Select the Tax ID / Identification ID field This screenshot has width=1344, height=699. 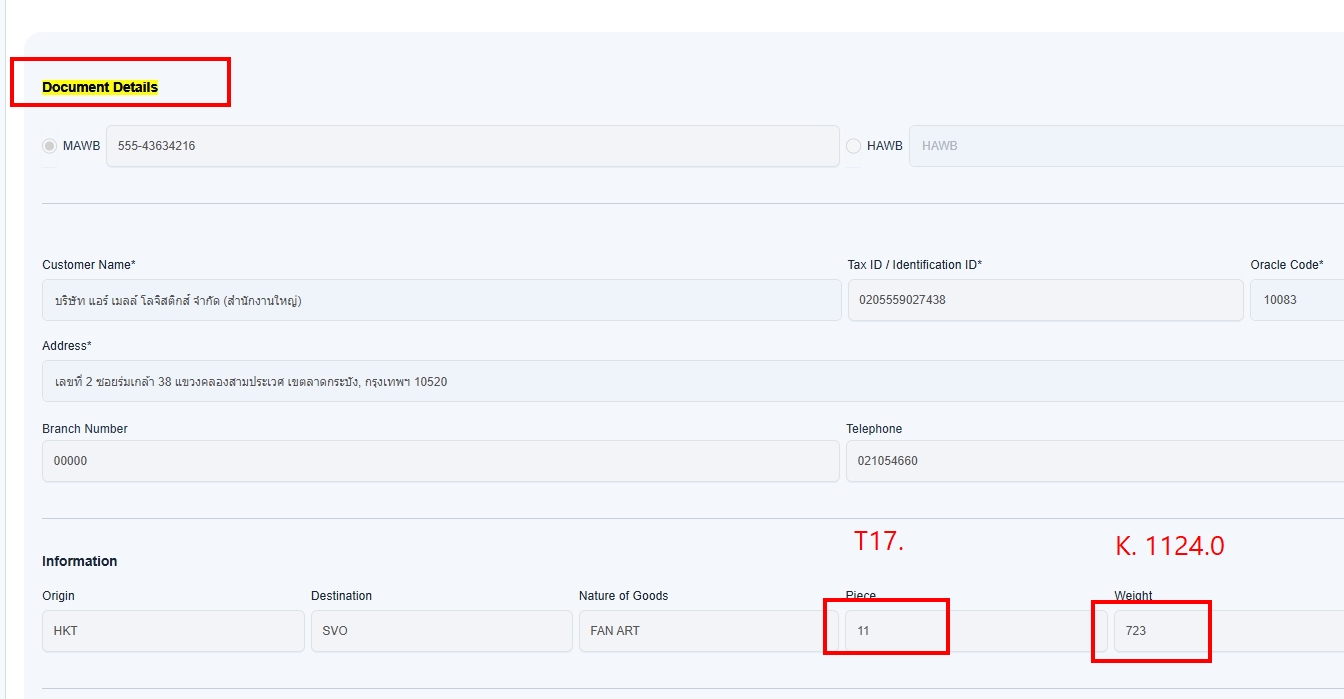(1045, 300)
